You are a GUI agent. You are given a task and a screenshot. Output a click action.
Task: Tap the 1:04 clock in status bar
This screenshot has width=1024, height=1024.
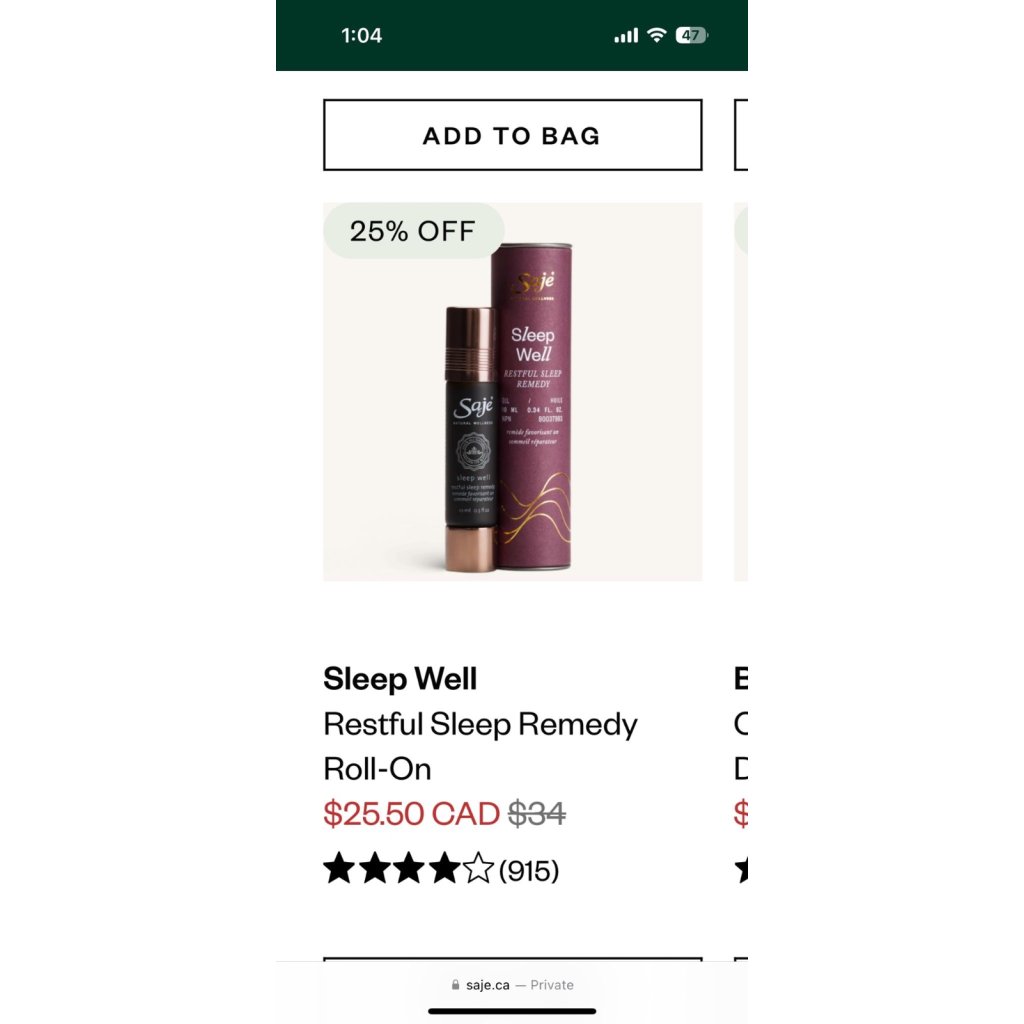(361, 35)
